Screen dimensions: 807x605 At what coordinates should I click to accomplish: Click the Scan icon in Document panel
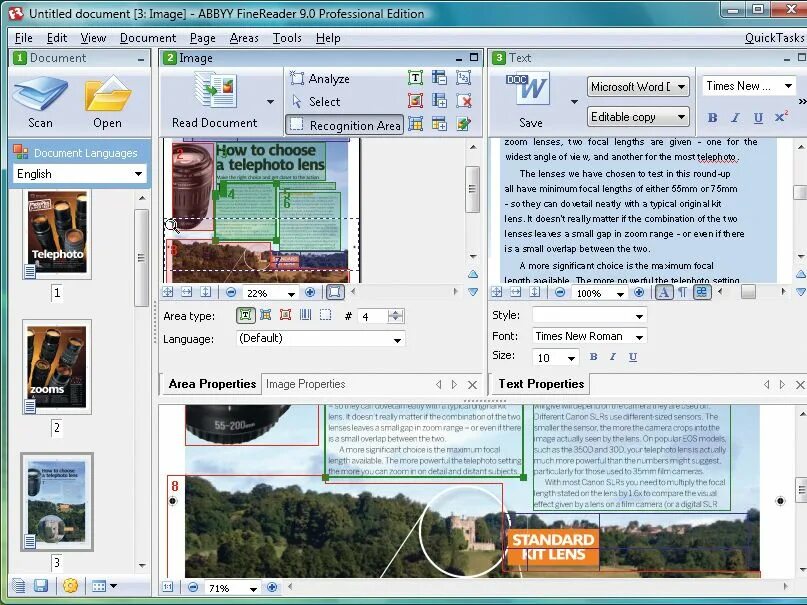(x=40, y=94)
